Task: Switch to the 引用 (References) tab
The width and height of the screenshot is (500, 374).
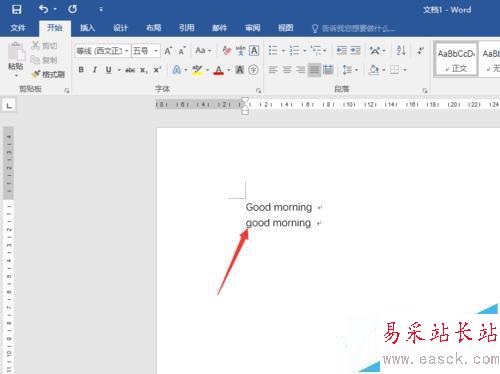Action: 186,28
